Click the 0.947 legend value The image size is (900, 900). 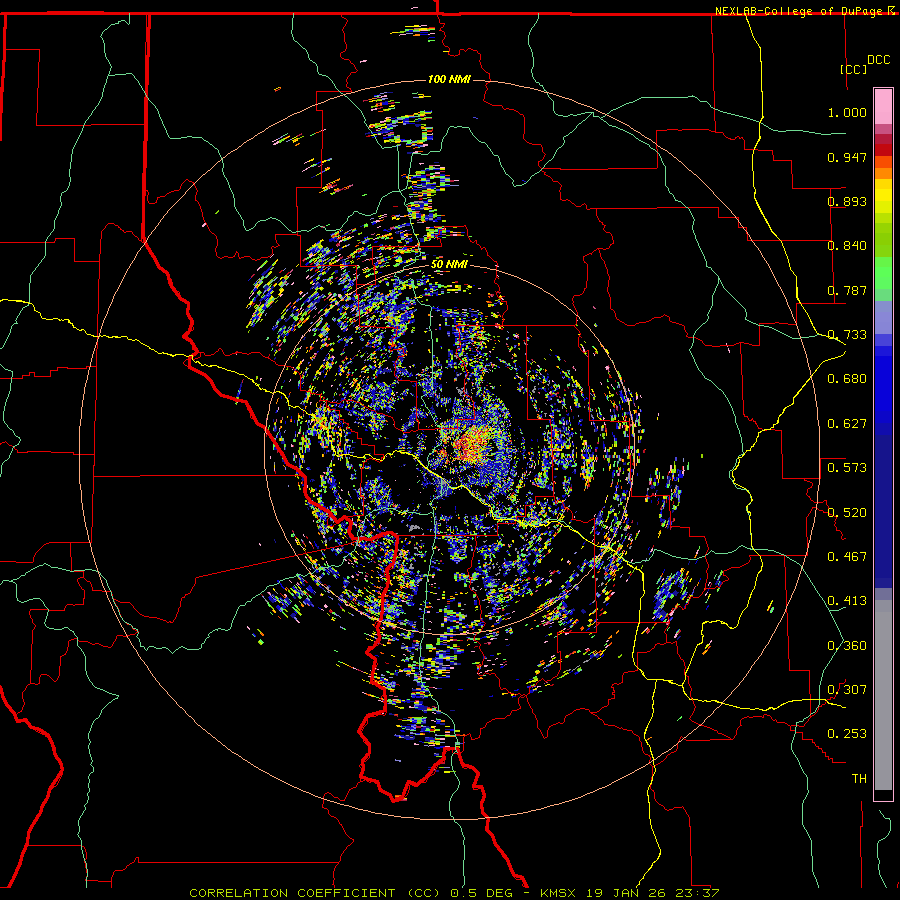point(847,157)
